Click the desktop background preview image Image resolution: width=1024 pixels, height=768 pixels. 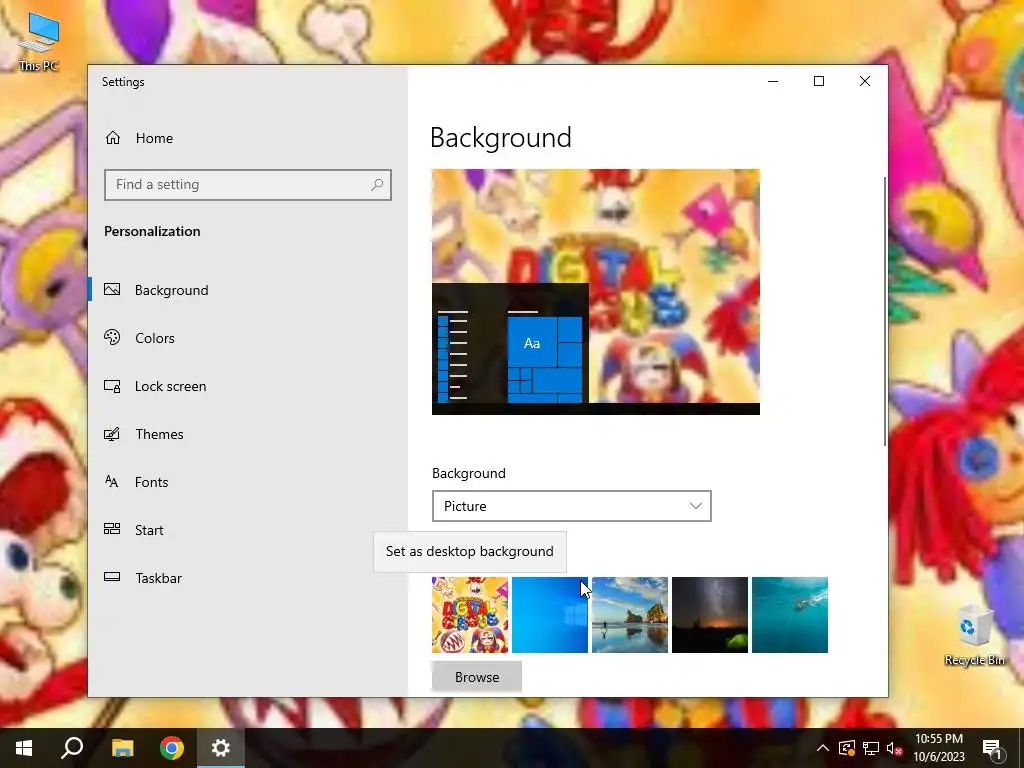click(596, 292)
